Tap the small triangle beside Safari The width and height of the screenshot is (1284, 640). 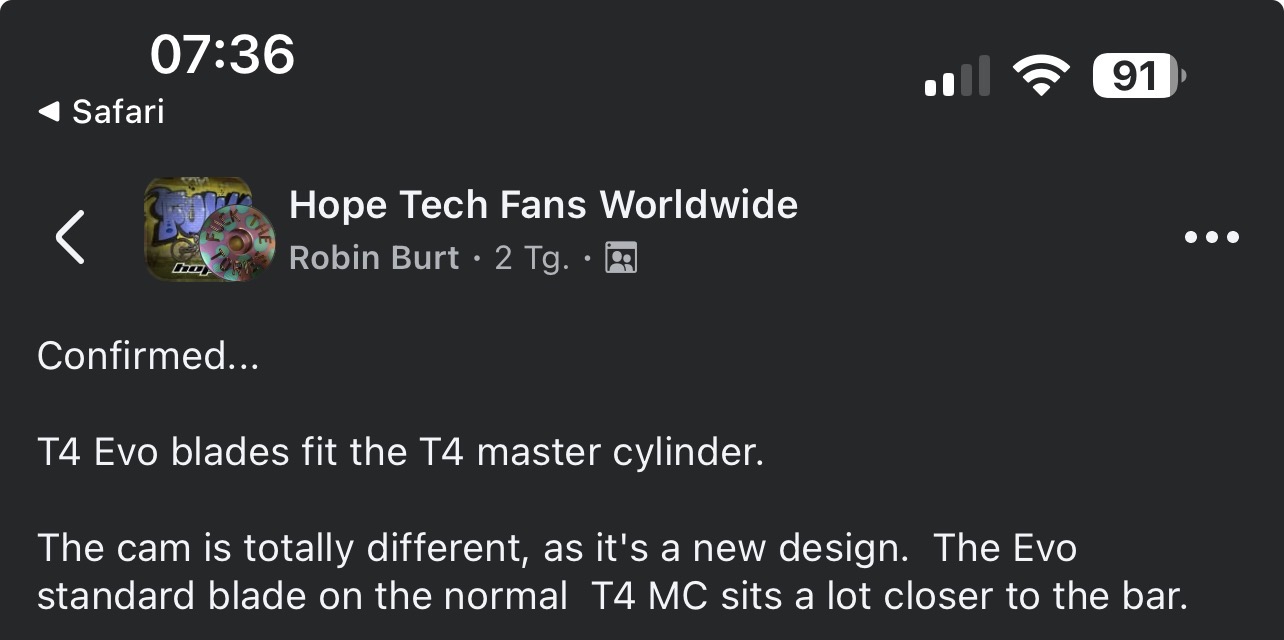(x=48, y=112)
